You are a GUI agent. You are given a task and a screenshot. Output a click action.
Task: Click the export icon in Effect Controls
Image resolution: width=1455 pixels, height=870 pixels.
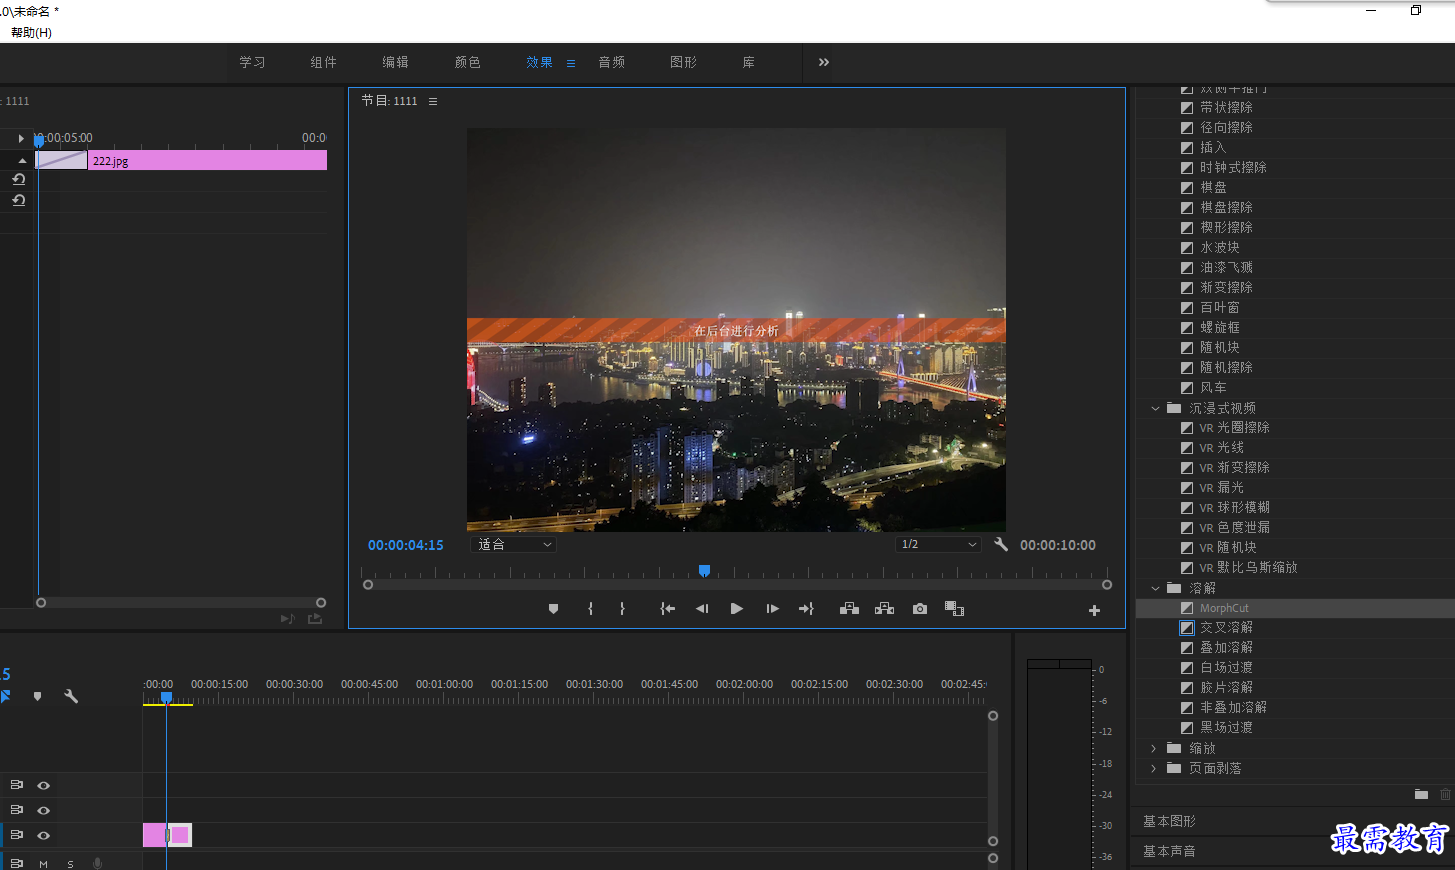tap(315, 619)
